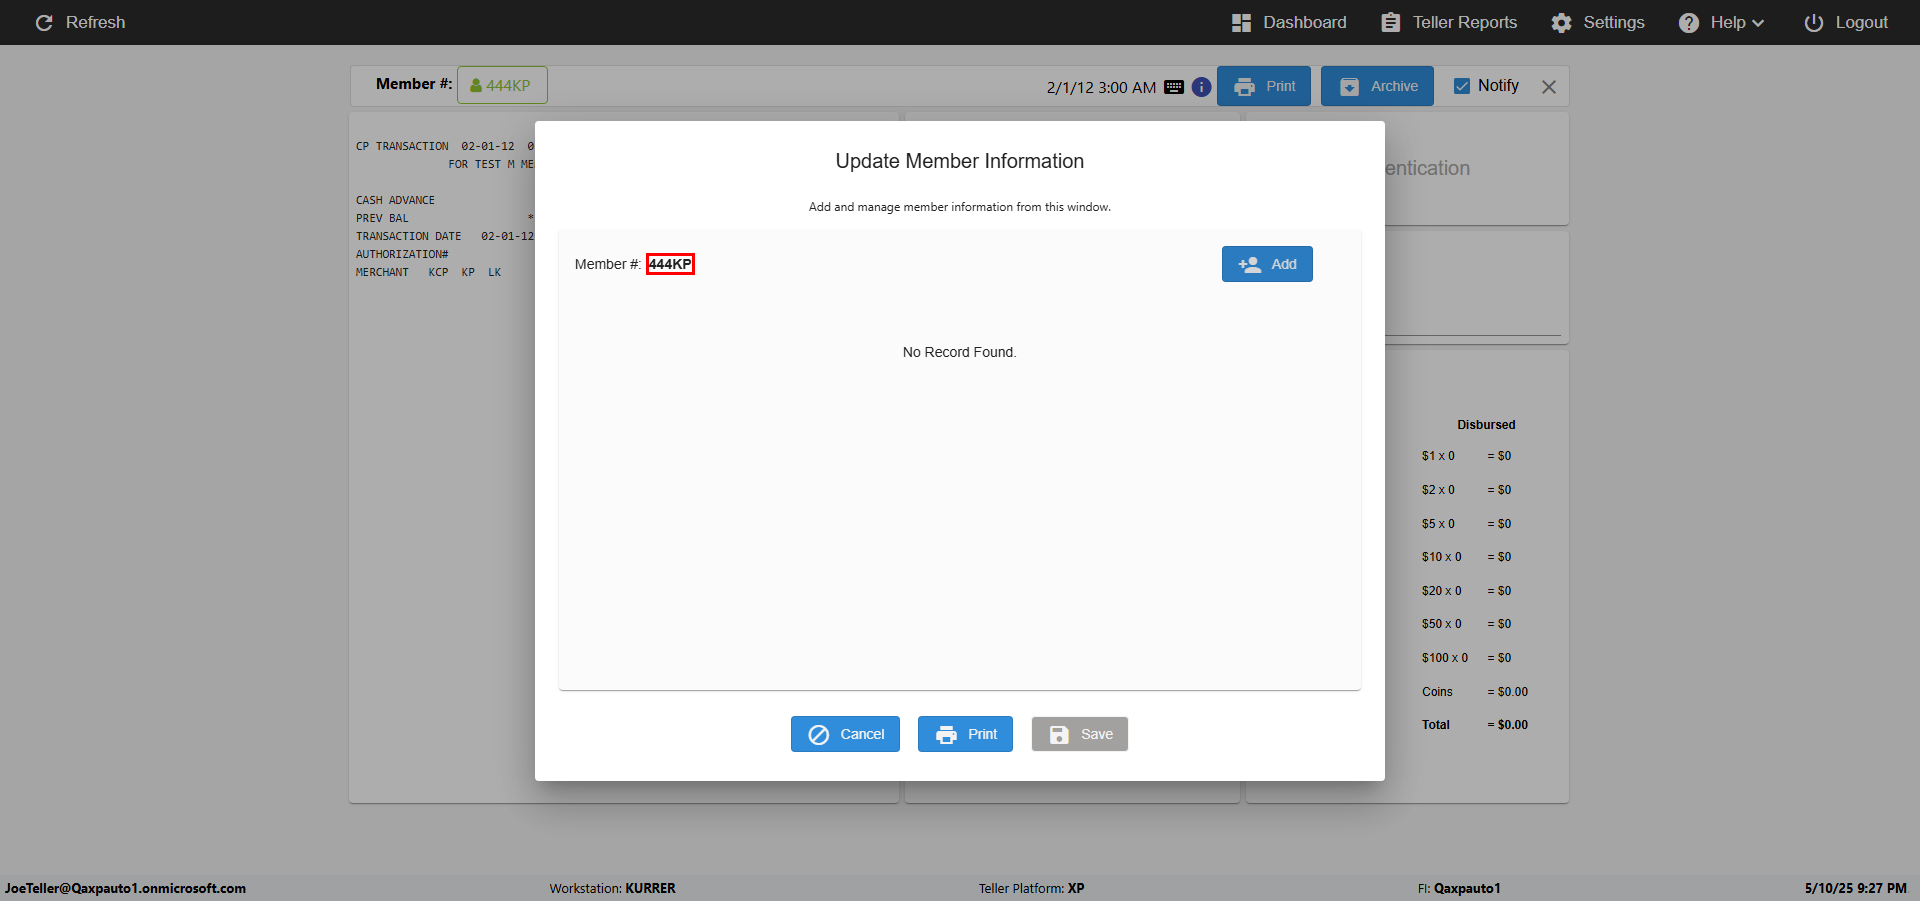The width and height of the screenshot is (1920, 901).
Task: Click the 'No Record Found.' message
Action: click(x=959, y=352)
